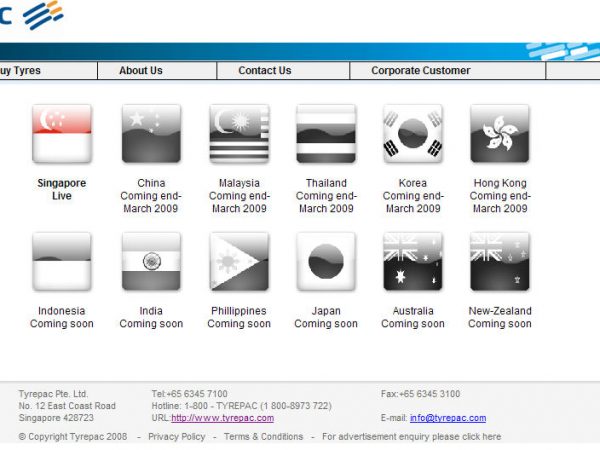Click 'Phillippines Coming soon' text
This screenshot has height=450, width=600.
coord(239,317)
